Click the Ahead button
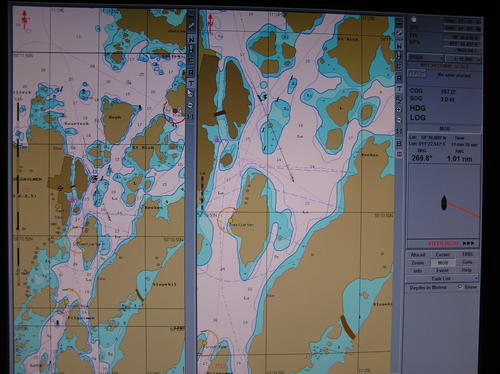The width and height of the screenshot is (500, 374). point(418,255)
